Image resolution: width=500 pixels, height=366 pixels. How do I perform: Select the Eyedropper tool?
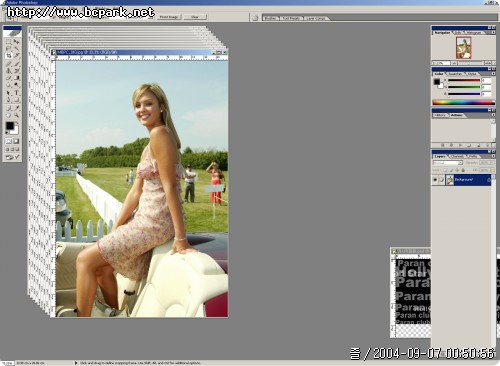pyautogui.click(x=16, y=108)
